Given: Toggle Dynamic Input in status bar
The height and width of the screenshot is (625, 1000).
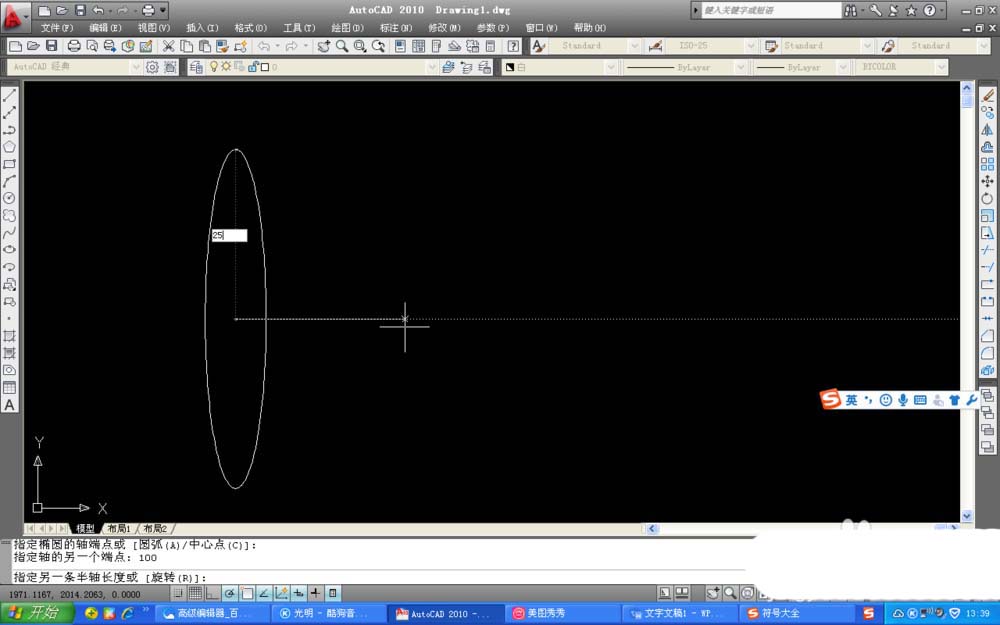Looking at the screenshot, I should click(298, 594).
